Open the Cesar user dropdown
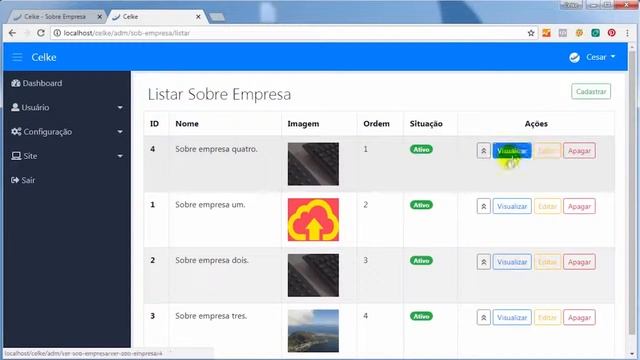The image size is (640, 360). [x=600, y=57]
